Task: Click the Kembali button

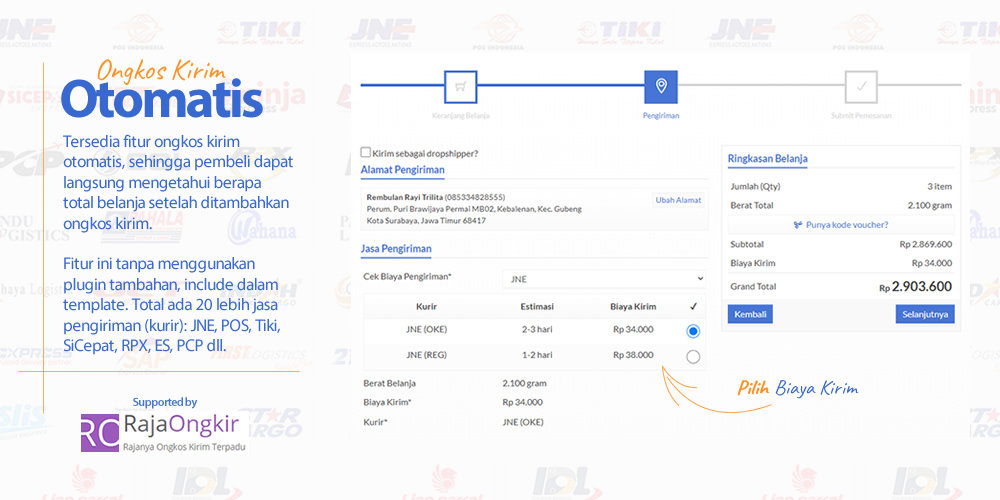Action: (x=750, y=314)
